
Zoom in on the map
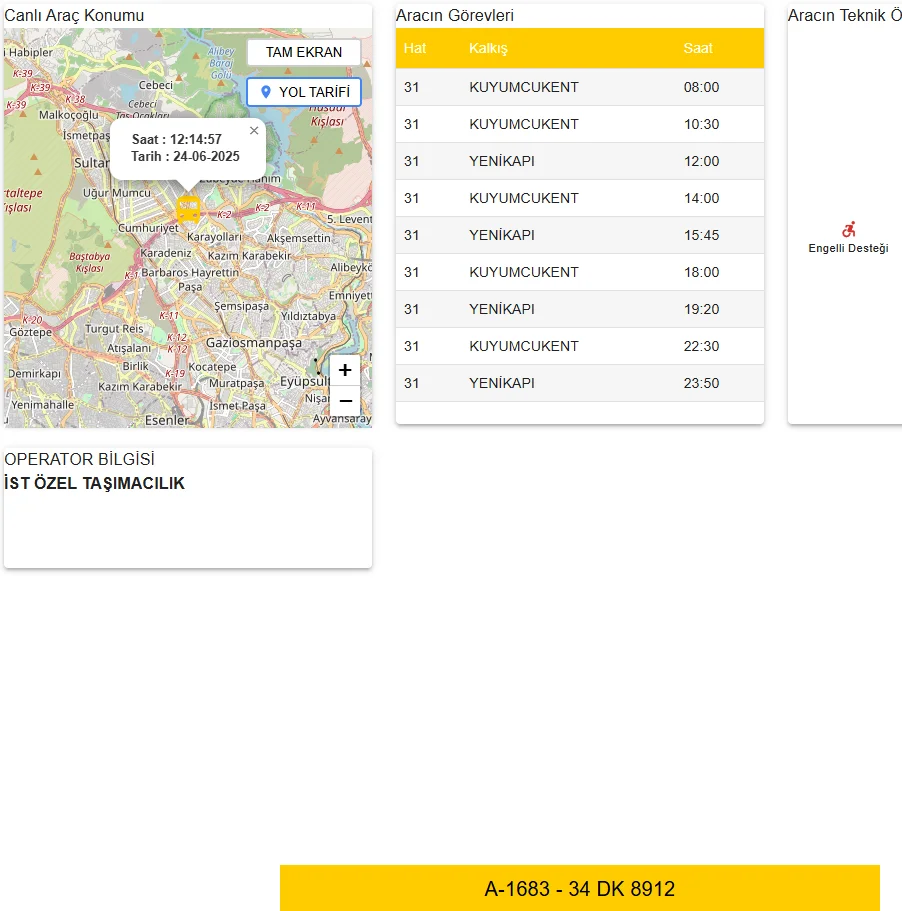point(345,370)
